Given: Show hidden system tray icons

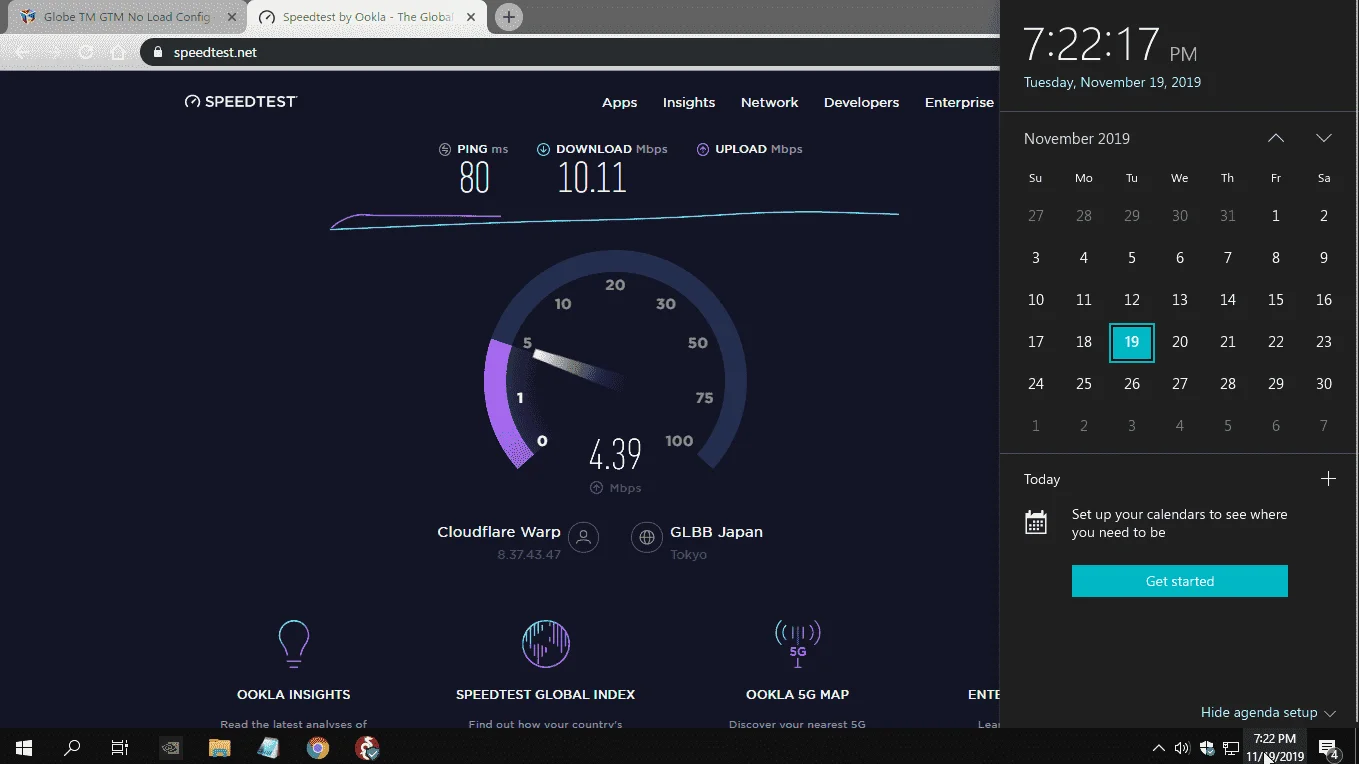Looking at the screenshot, I should 1158,748.
